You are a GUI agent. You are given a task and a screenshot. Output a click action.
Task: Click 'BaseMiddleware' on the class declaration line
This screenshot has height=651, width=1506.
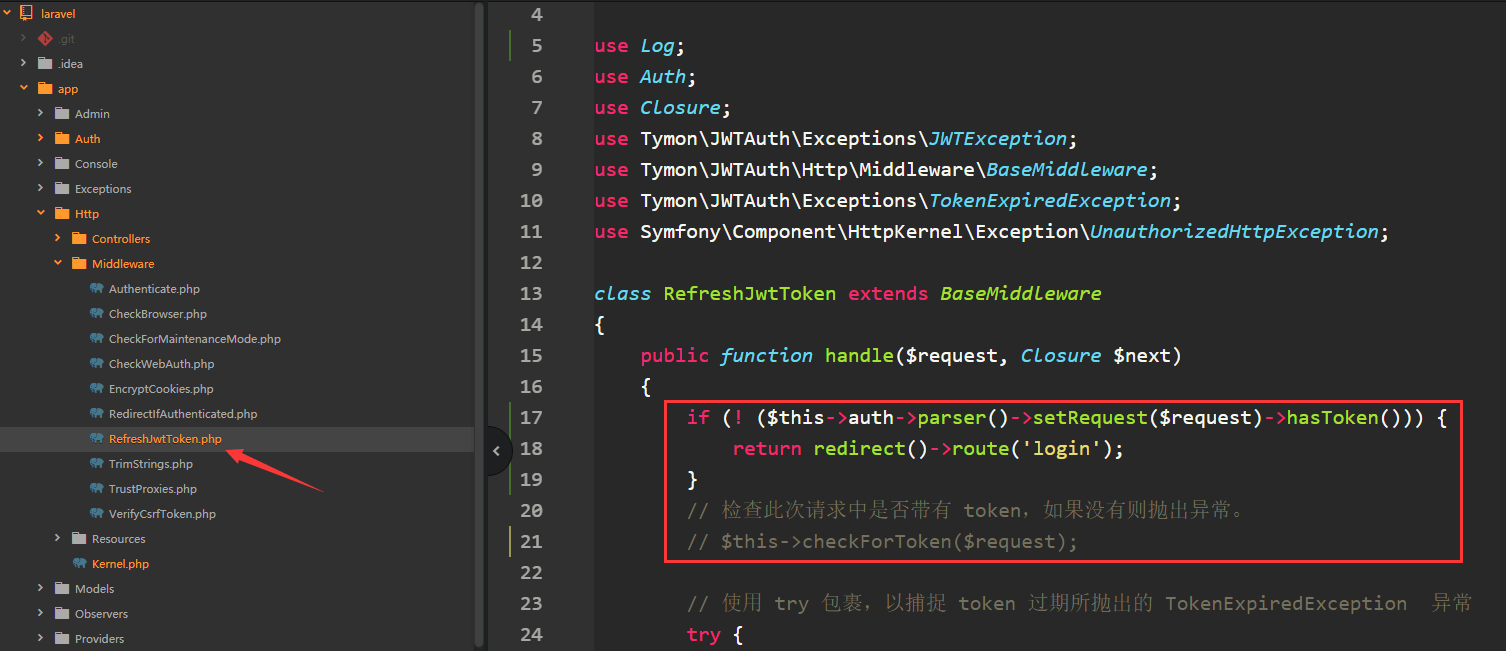click(x=1020, y=293)
